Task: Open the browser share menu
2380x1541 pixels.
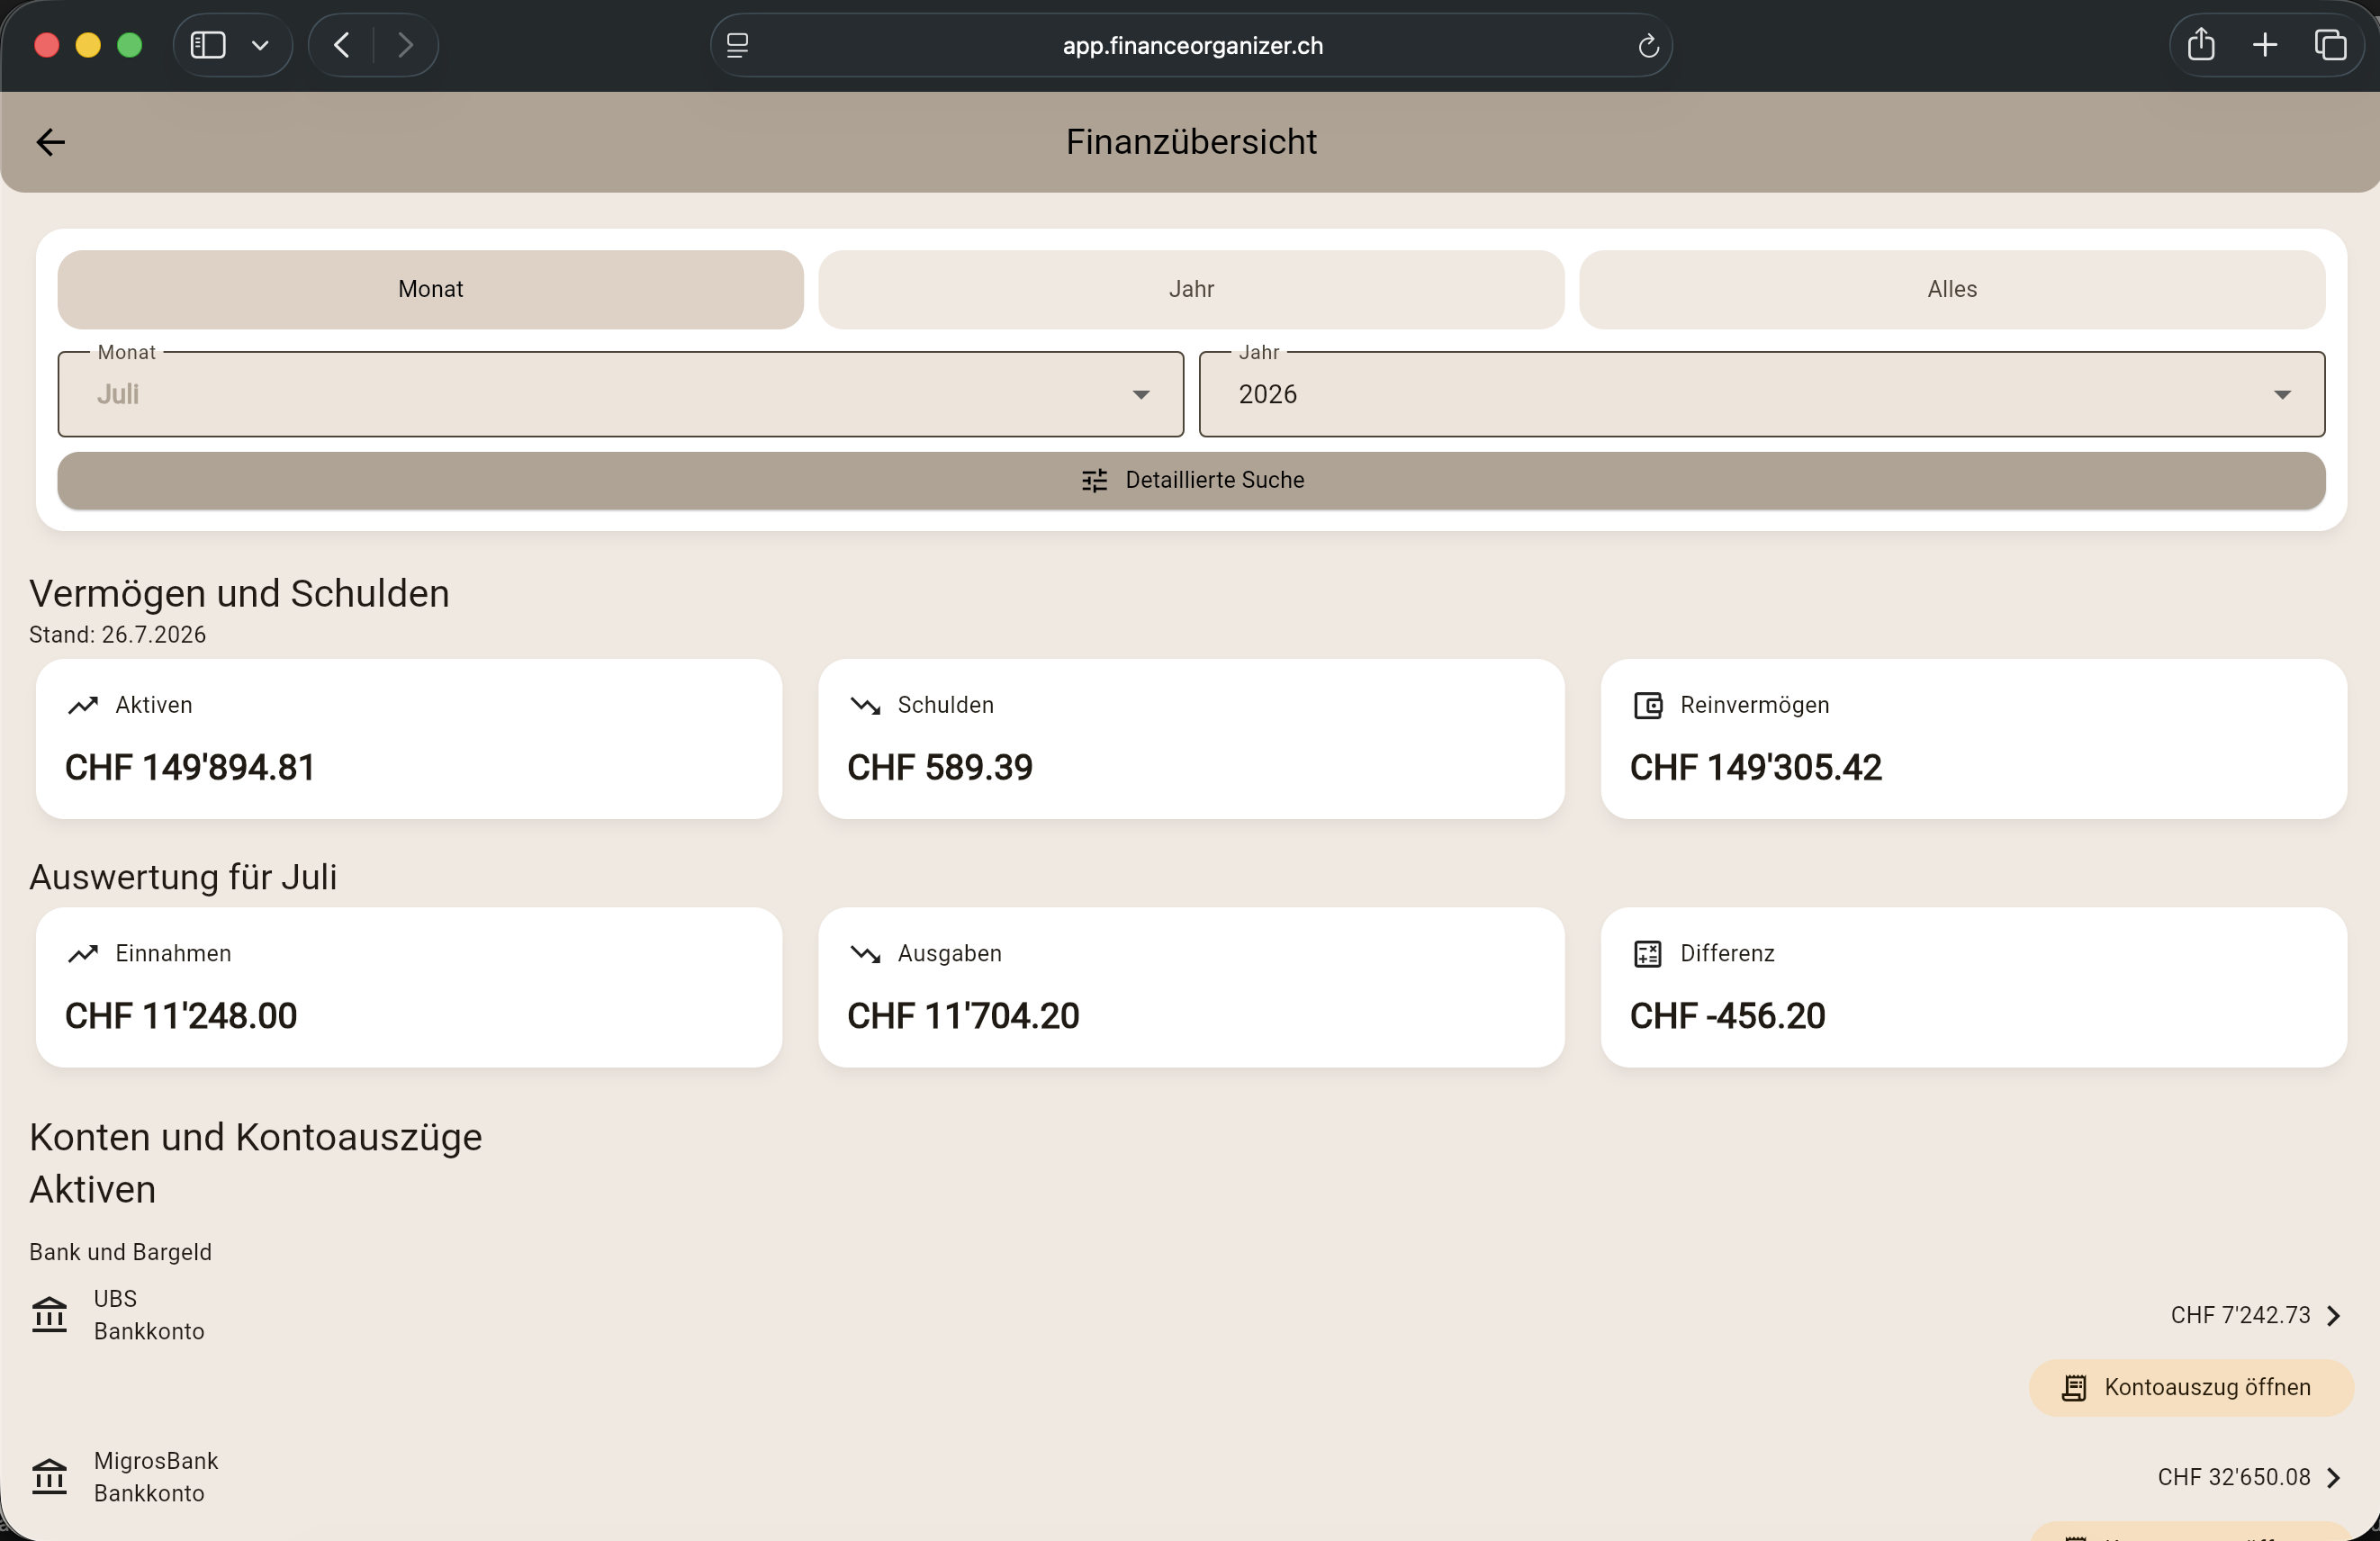Action: 2200,45
